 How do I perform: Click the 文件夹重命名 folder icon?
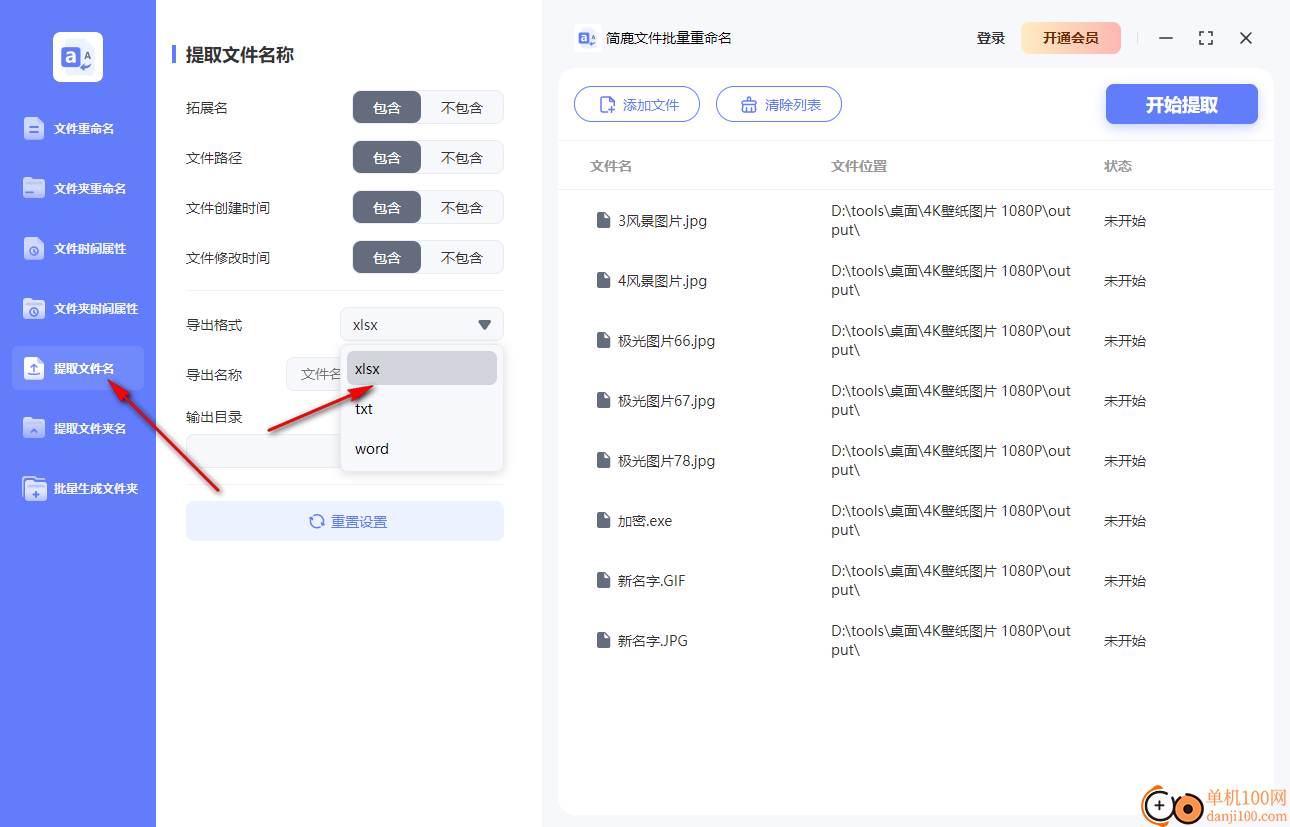tap(34, 188)
